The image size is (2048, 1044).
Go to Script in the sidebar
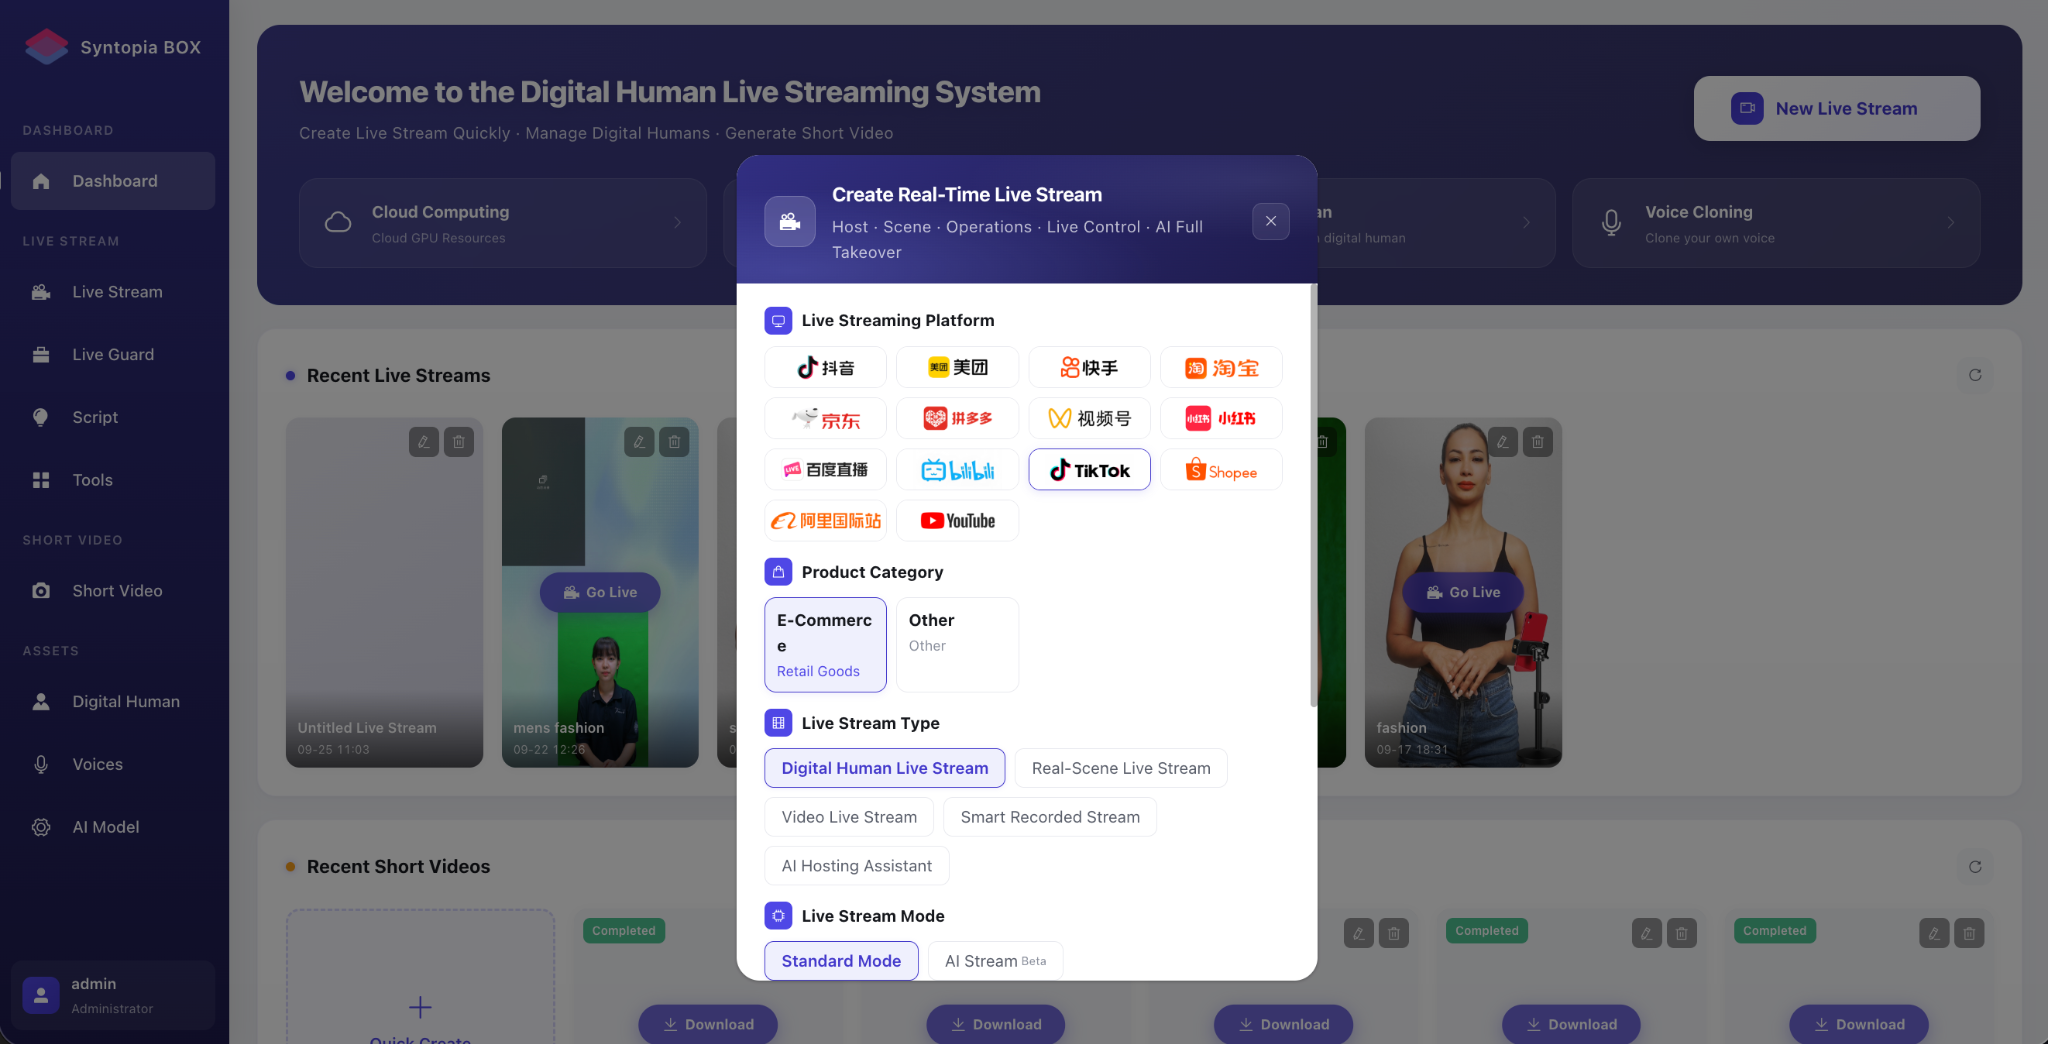(x=113, y=417)
